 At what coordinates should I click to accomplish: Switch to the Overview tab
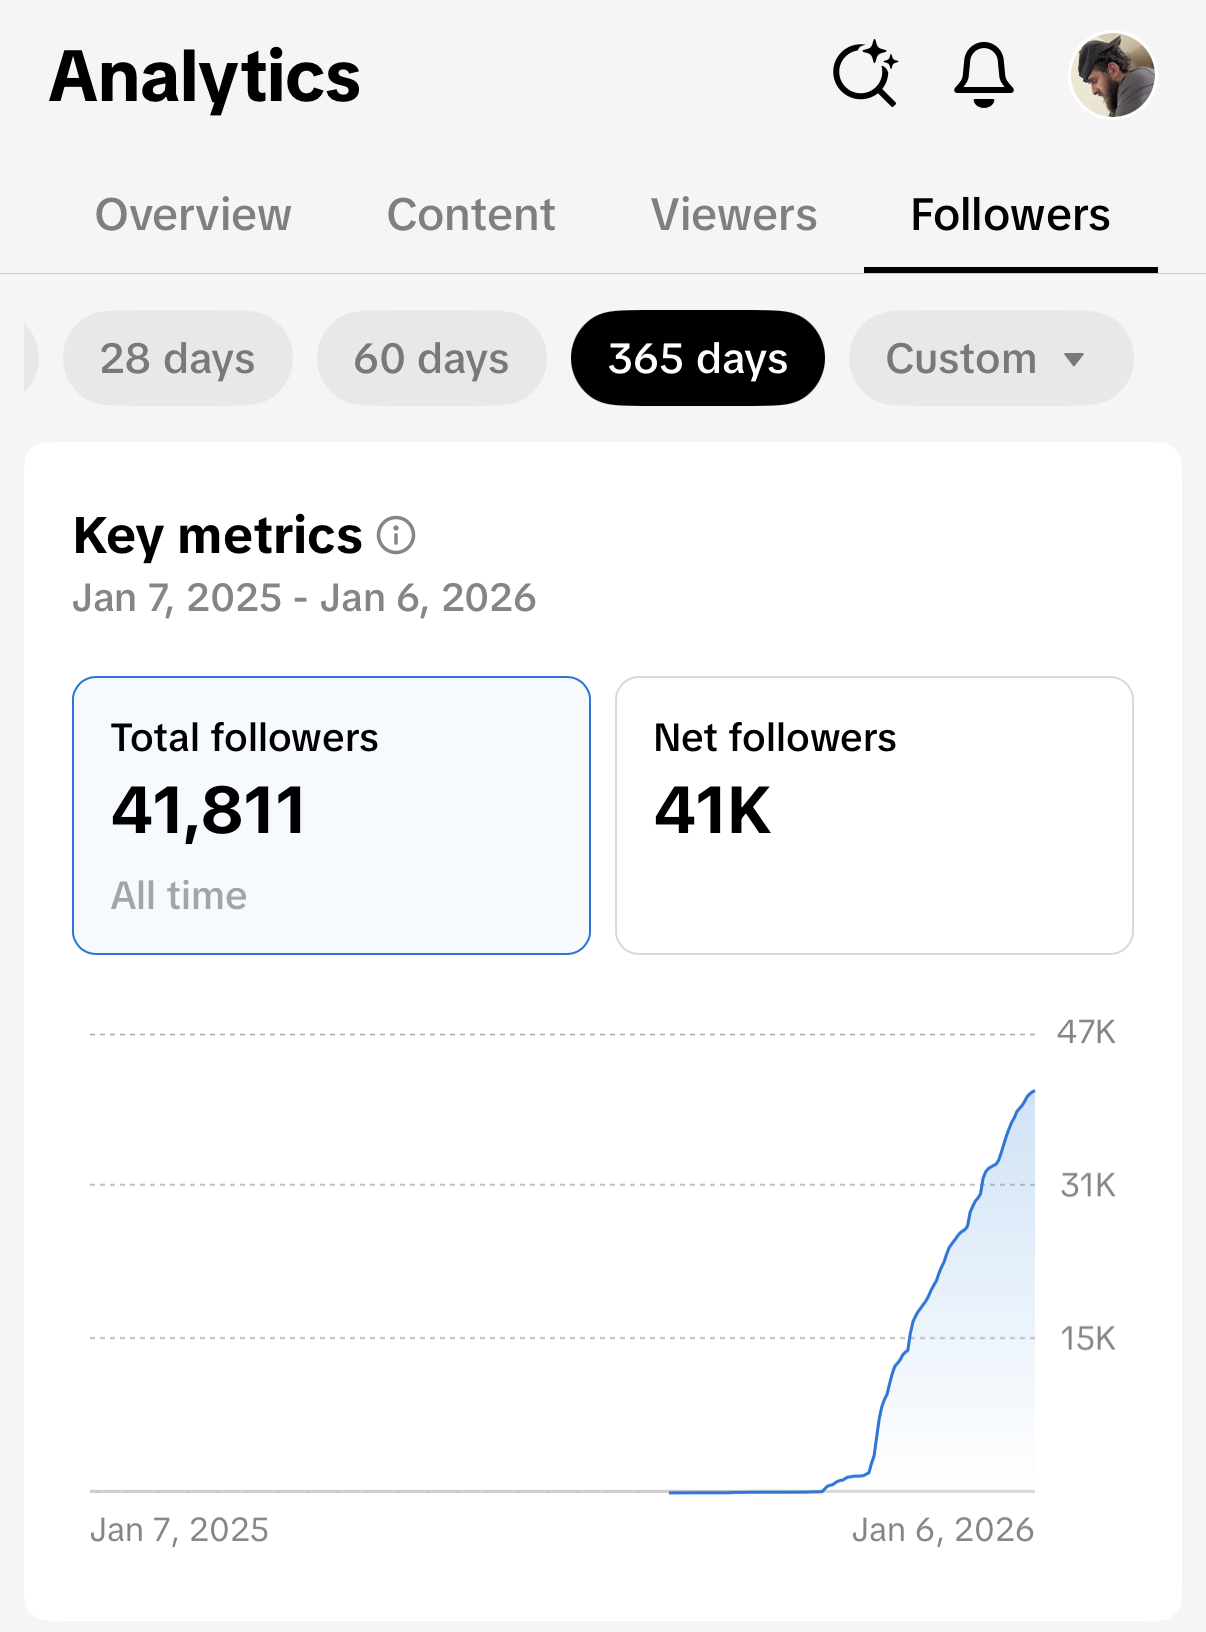tap(193, 215)
